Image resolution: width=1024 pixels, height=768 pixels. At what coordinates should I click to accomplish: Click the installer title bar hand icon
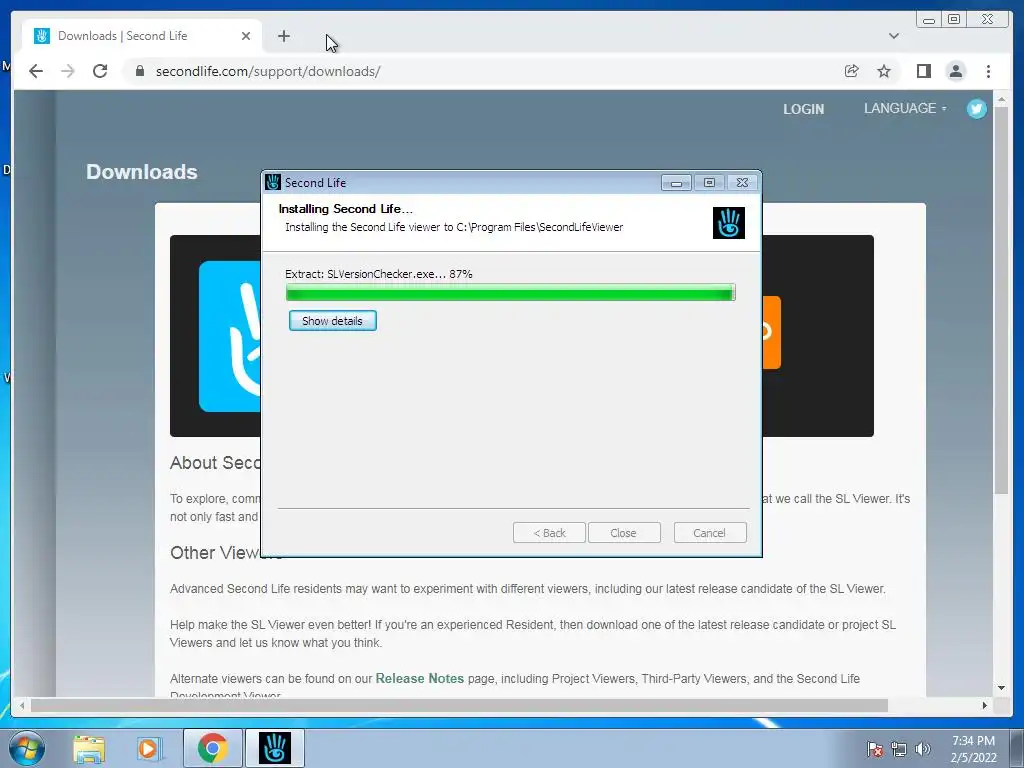(273, 182)
